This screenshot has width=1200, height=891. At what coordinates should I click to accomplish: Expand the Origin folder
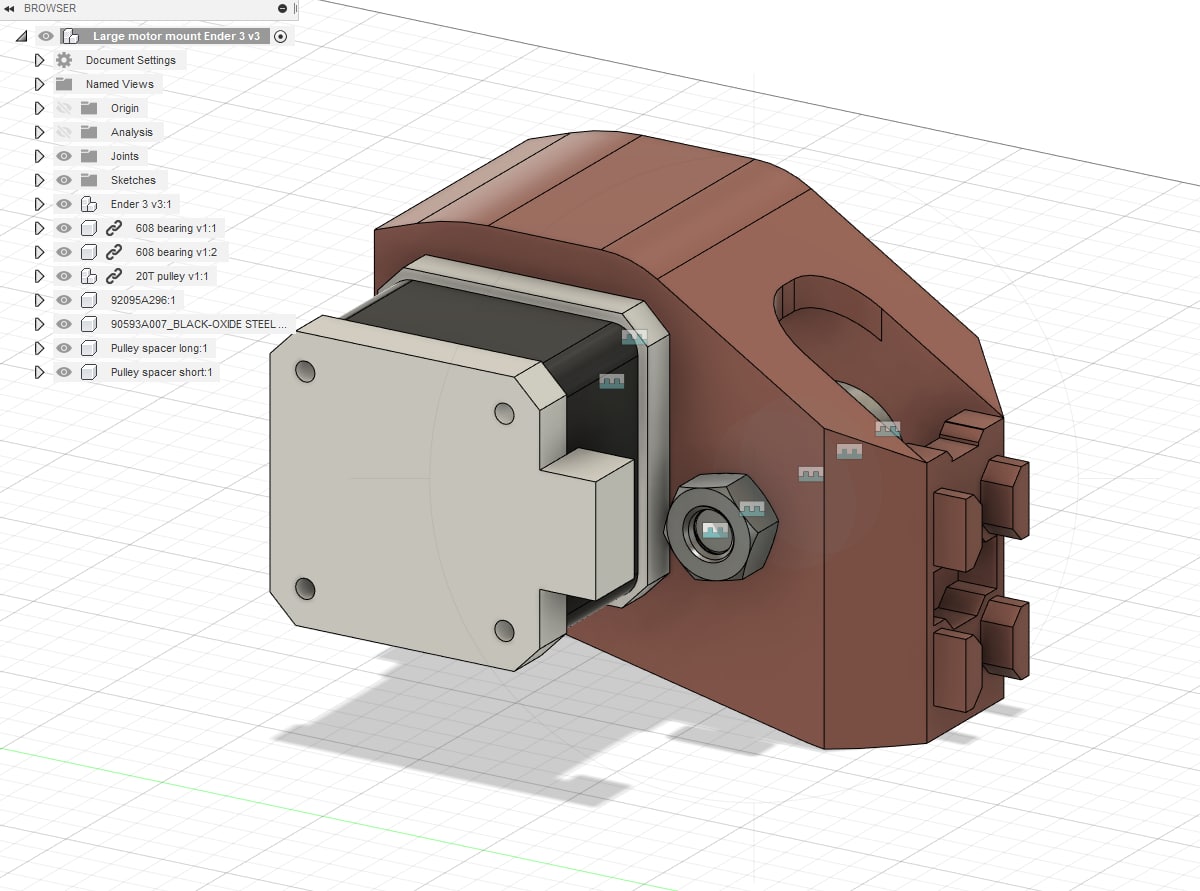click(x=40, y=108)
